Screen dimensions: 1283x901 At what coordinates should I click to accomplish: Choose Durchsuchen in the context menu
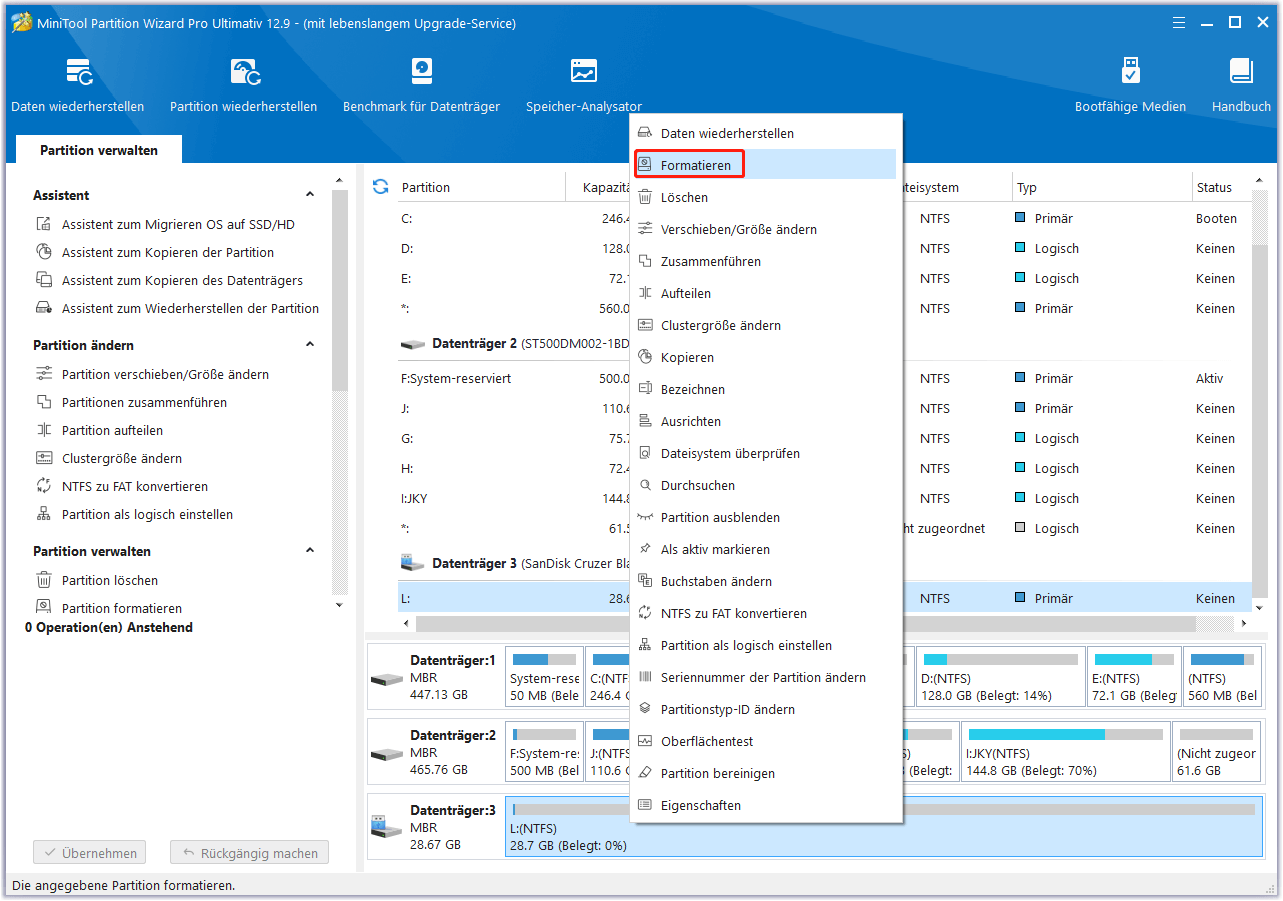(765, 485)
